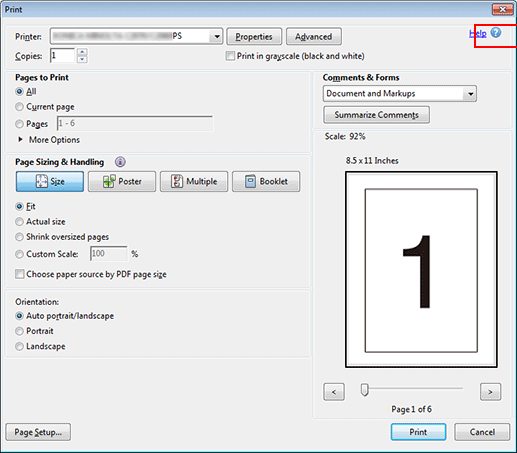Open the Printer dropdown list
The height and width of the screenshot is (453, 517).
tap(217, 36)
